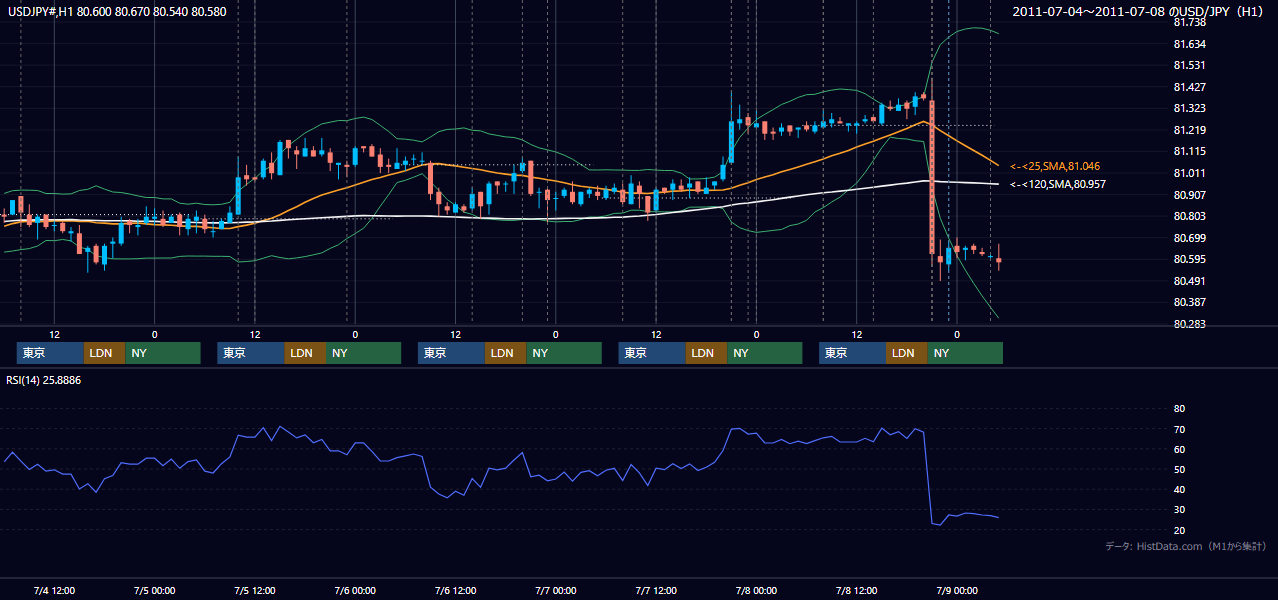Click the 東京 session box for 7/4

pos(51,353)
